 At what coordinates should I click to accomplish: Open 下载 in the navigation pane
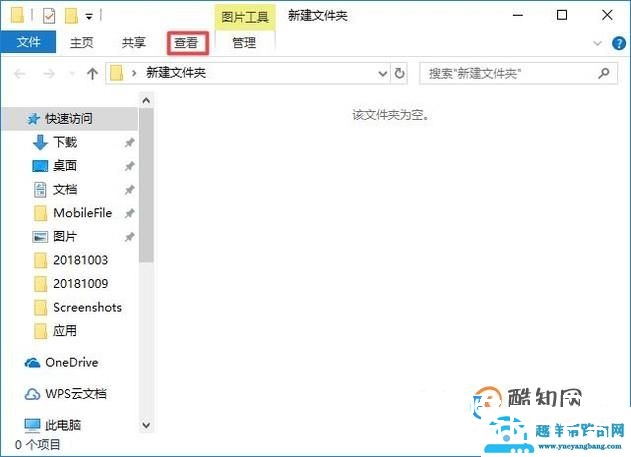tap(65, 142)
